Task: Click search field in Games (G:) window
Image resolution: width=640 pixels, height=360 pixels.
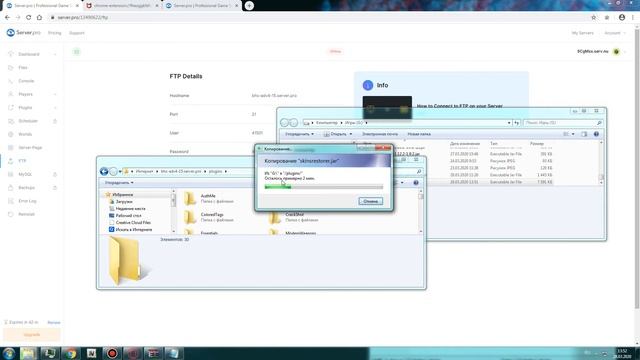Action: pyautogui.click(x=562, y=123)
